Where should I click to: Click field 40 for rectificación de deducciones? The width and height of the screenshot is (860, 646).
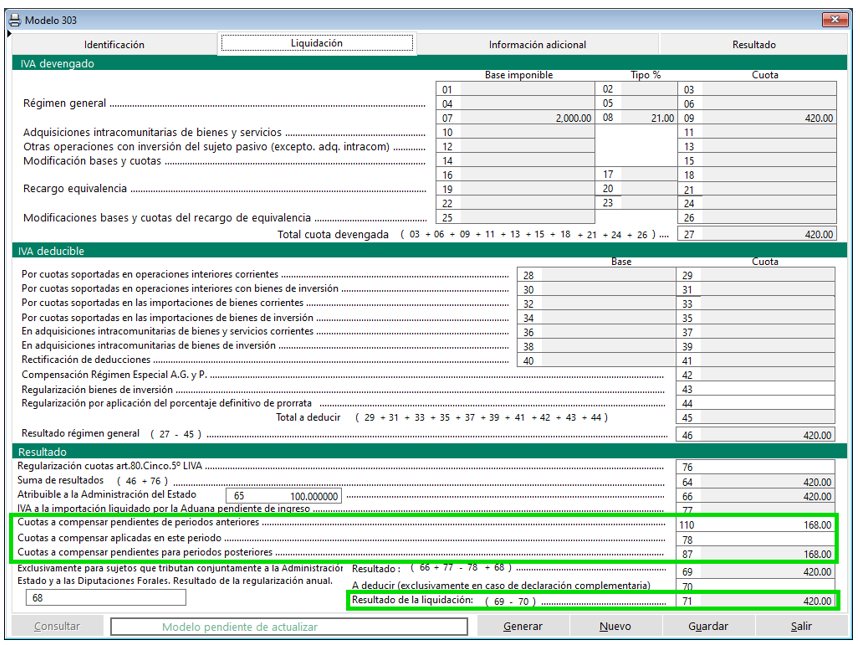coord(596,361)
